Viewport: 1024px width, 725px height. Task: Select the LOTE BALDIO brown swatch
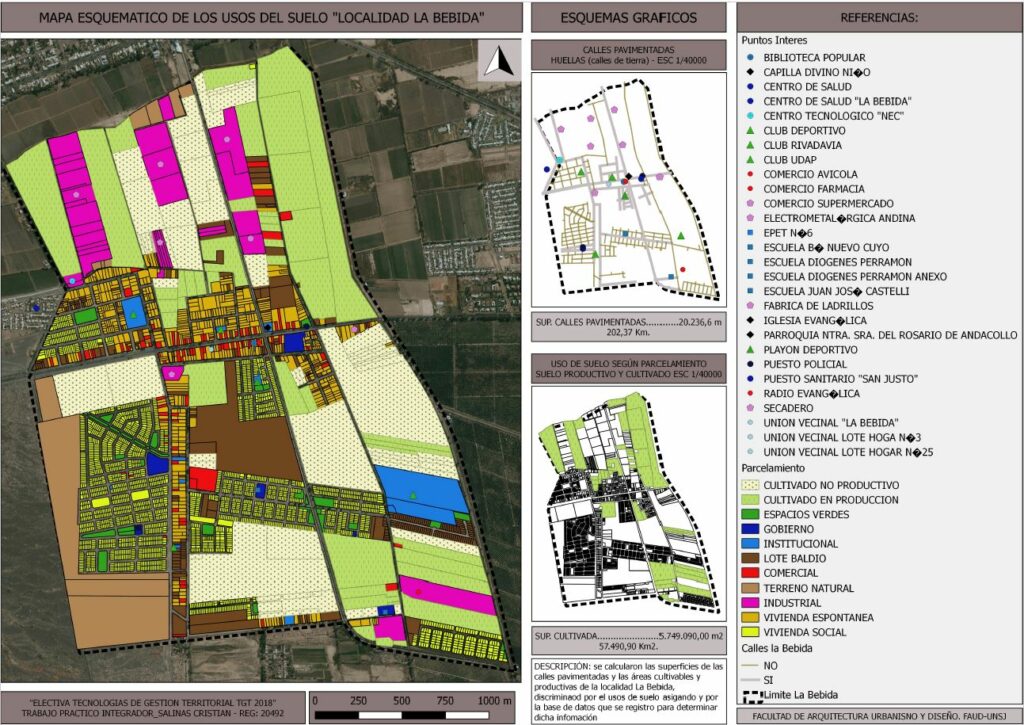tap(750, 558)
